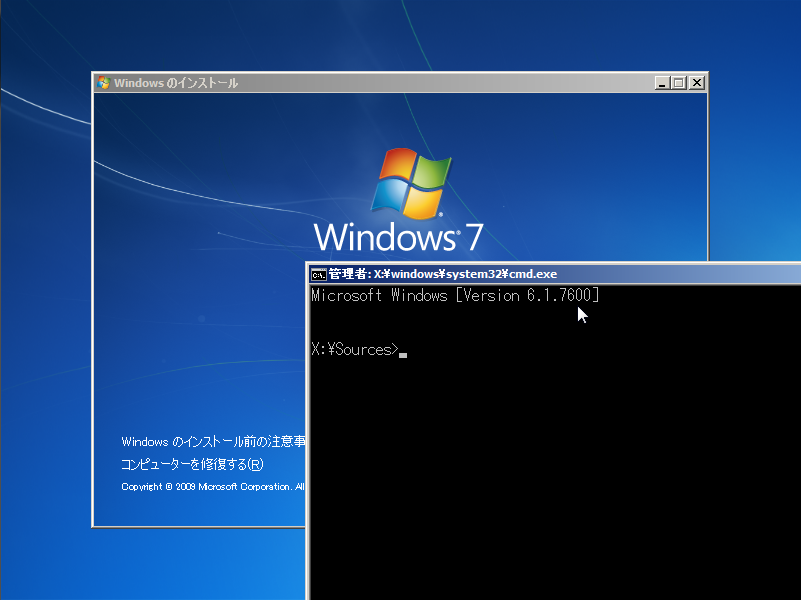Image resolution: width=801 pixels, height=600 pixels.
Task: Click the cmd.exe title bar icon
Action: click(318, 275)
